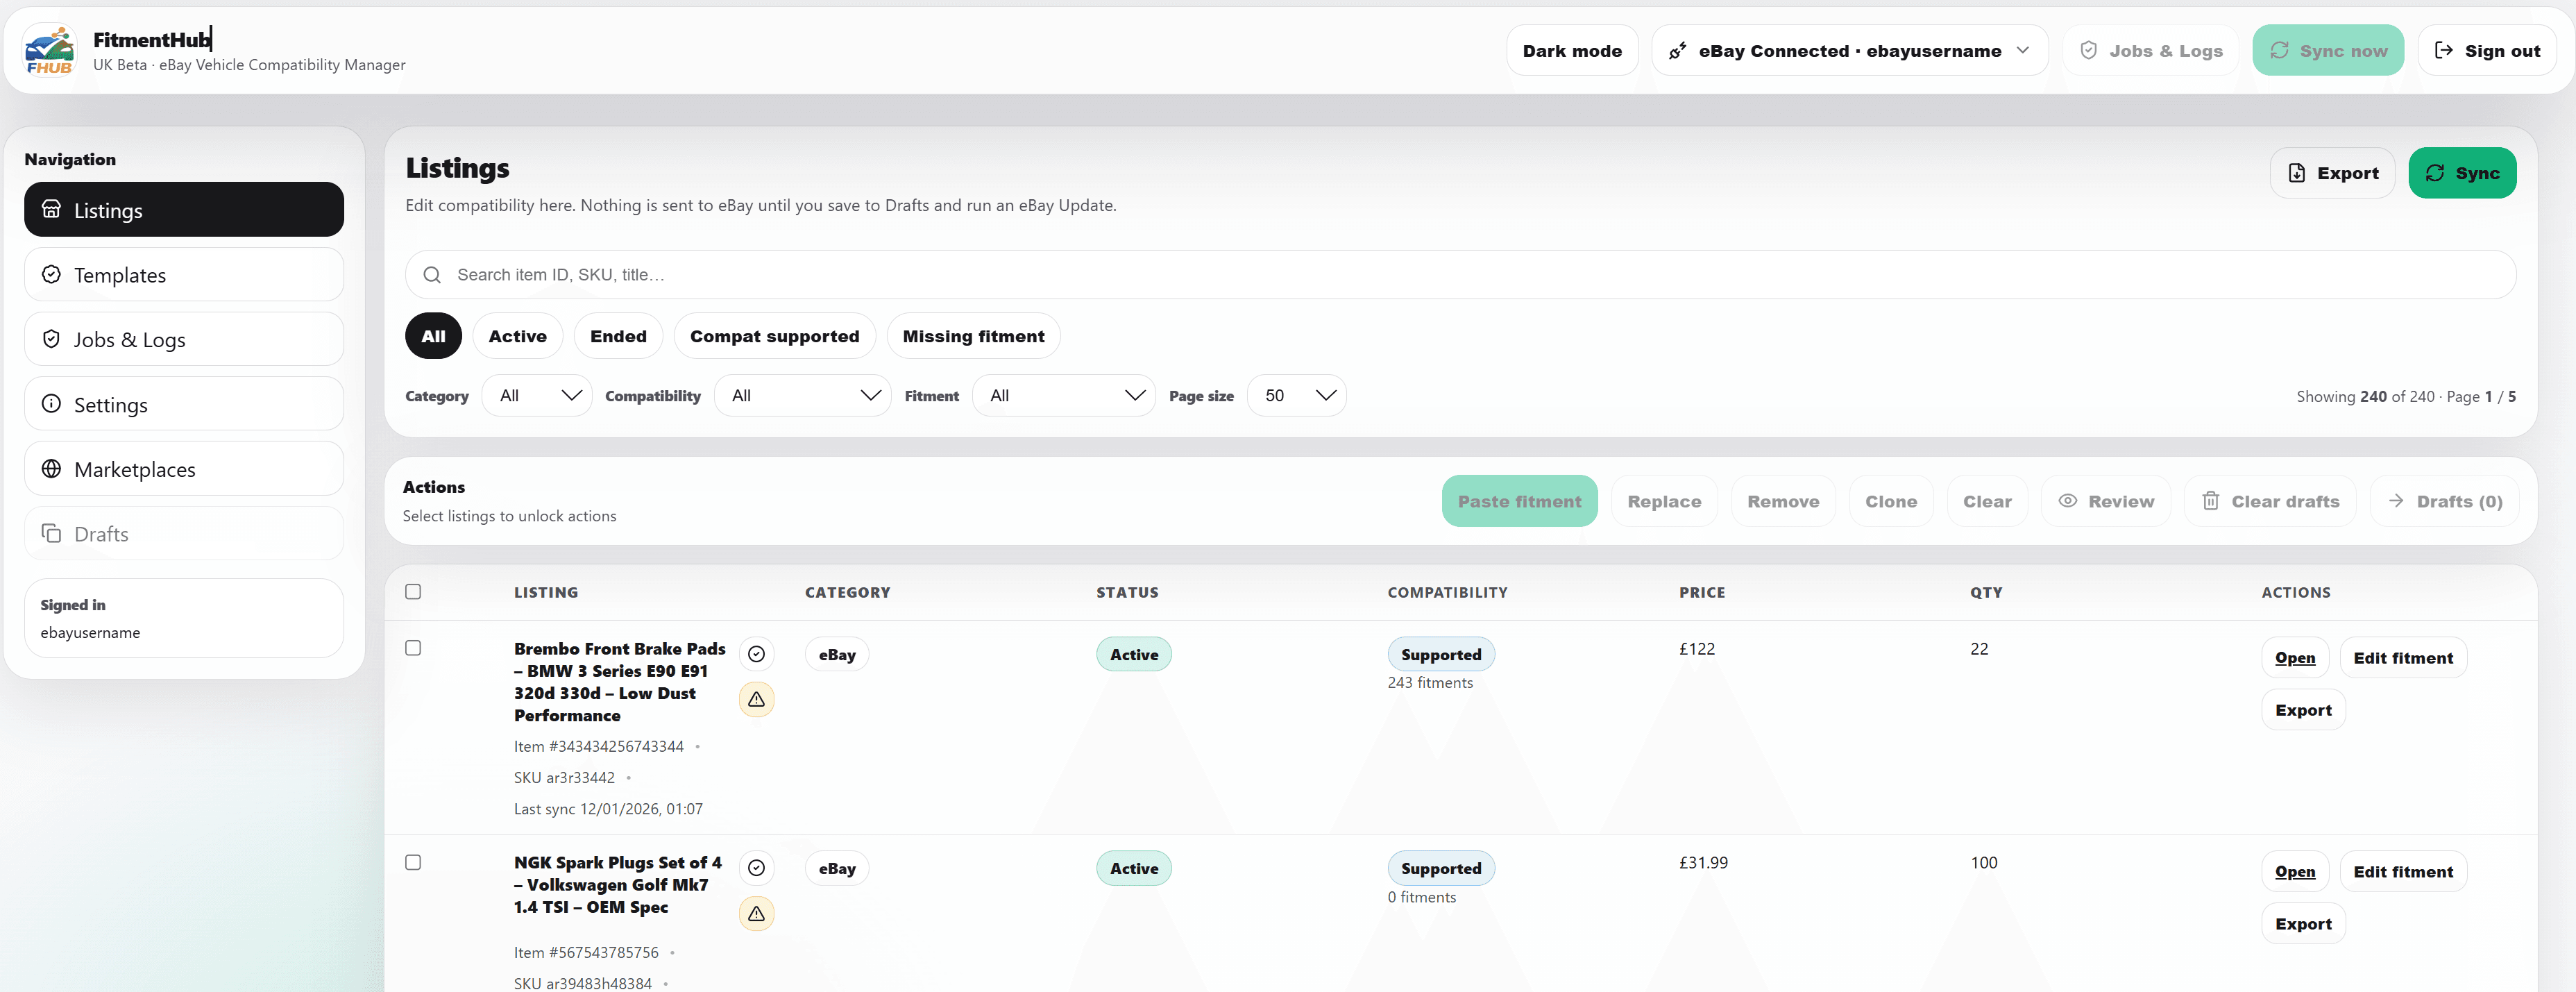The image size is (2576, 992).
Task: Expand the eBay Connected account dropdown
Action: [x=2023, y=50]
